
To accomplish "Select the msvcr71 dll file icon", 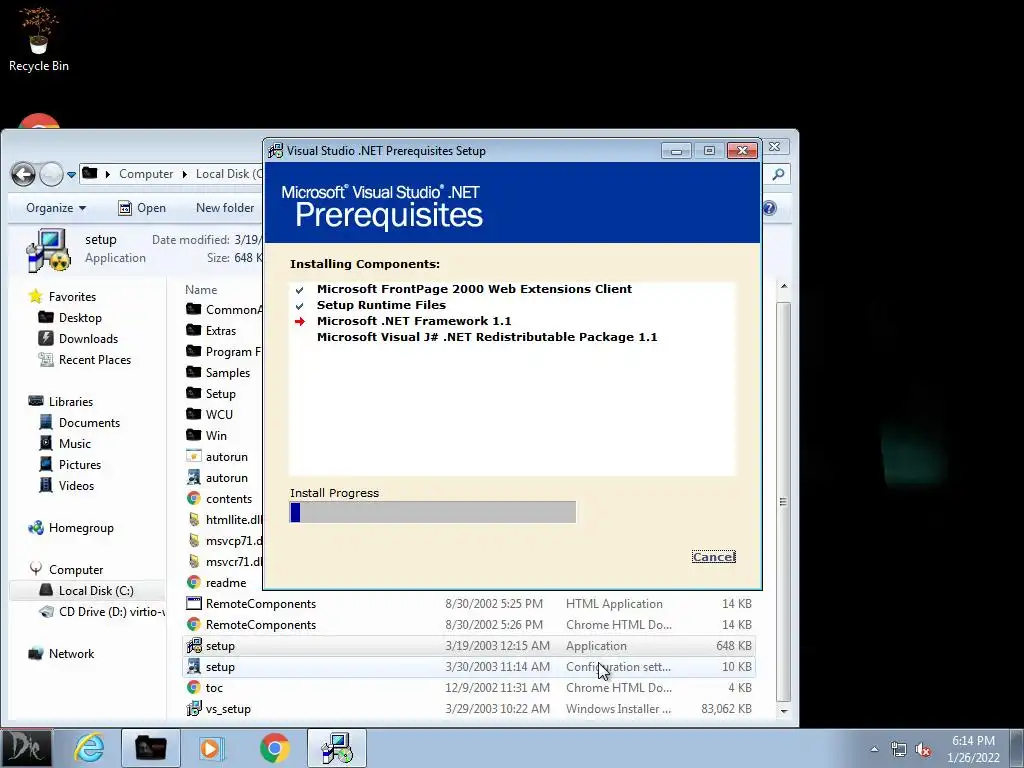I will tap(193, 561).
